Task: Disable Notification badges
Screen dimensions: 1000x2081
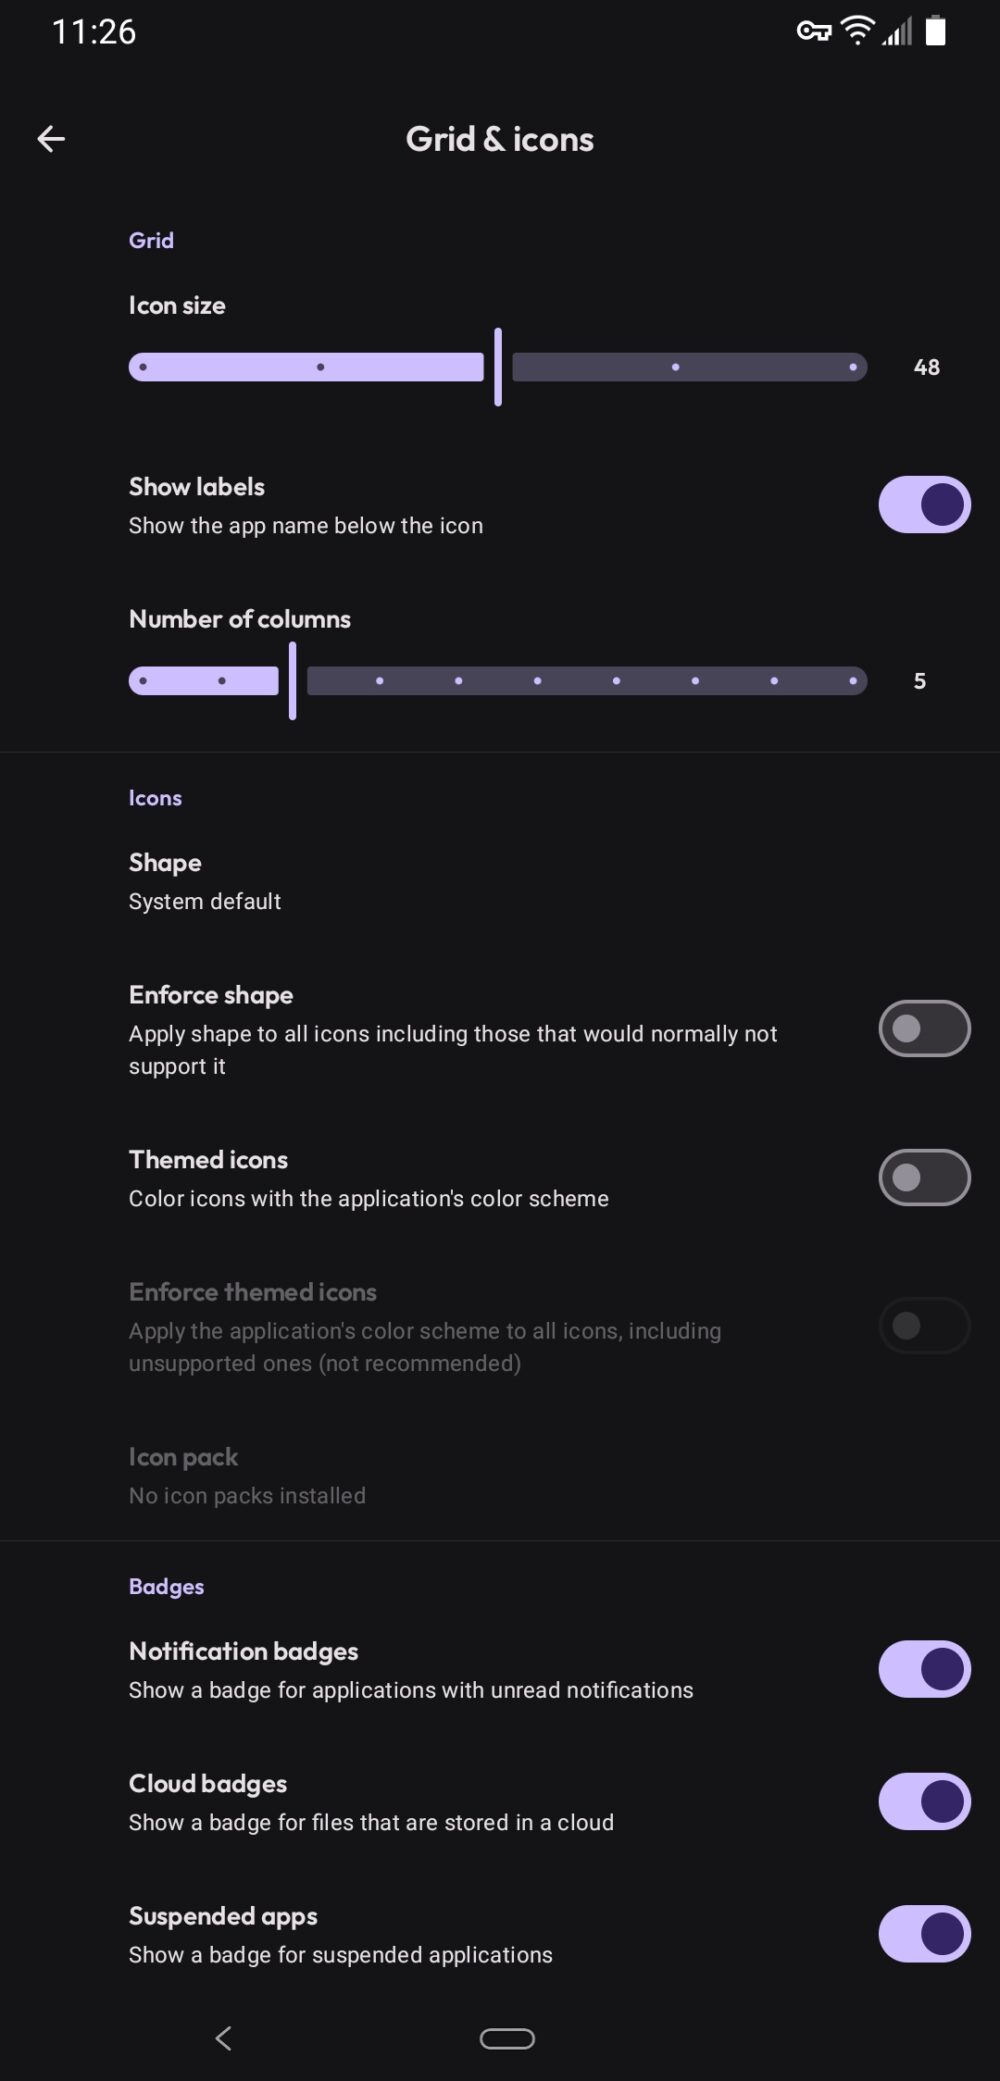Action: pyautogui.click(x=923, y=1668)
